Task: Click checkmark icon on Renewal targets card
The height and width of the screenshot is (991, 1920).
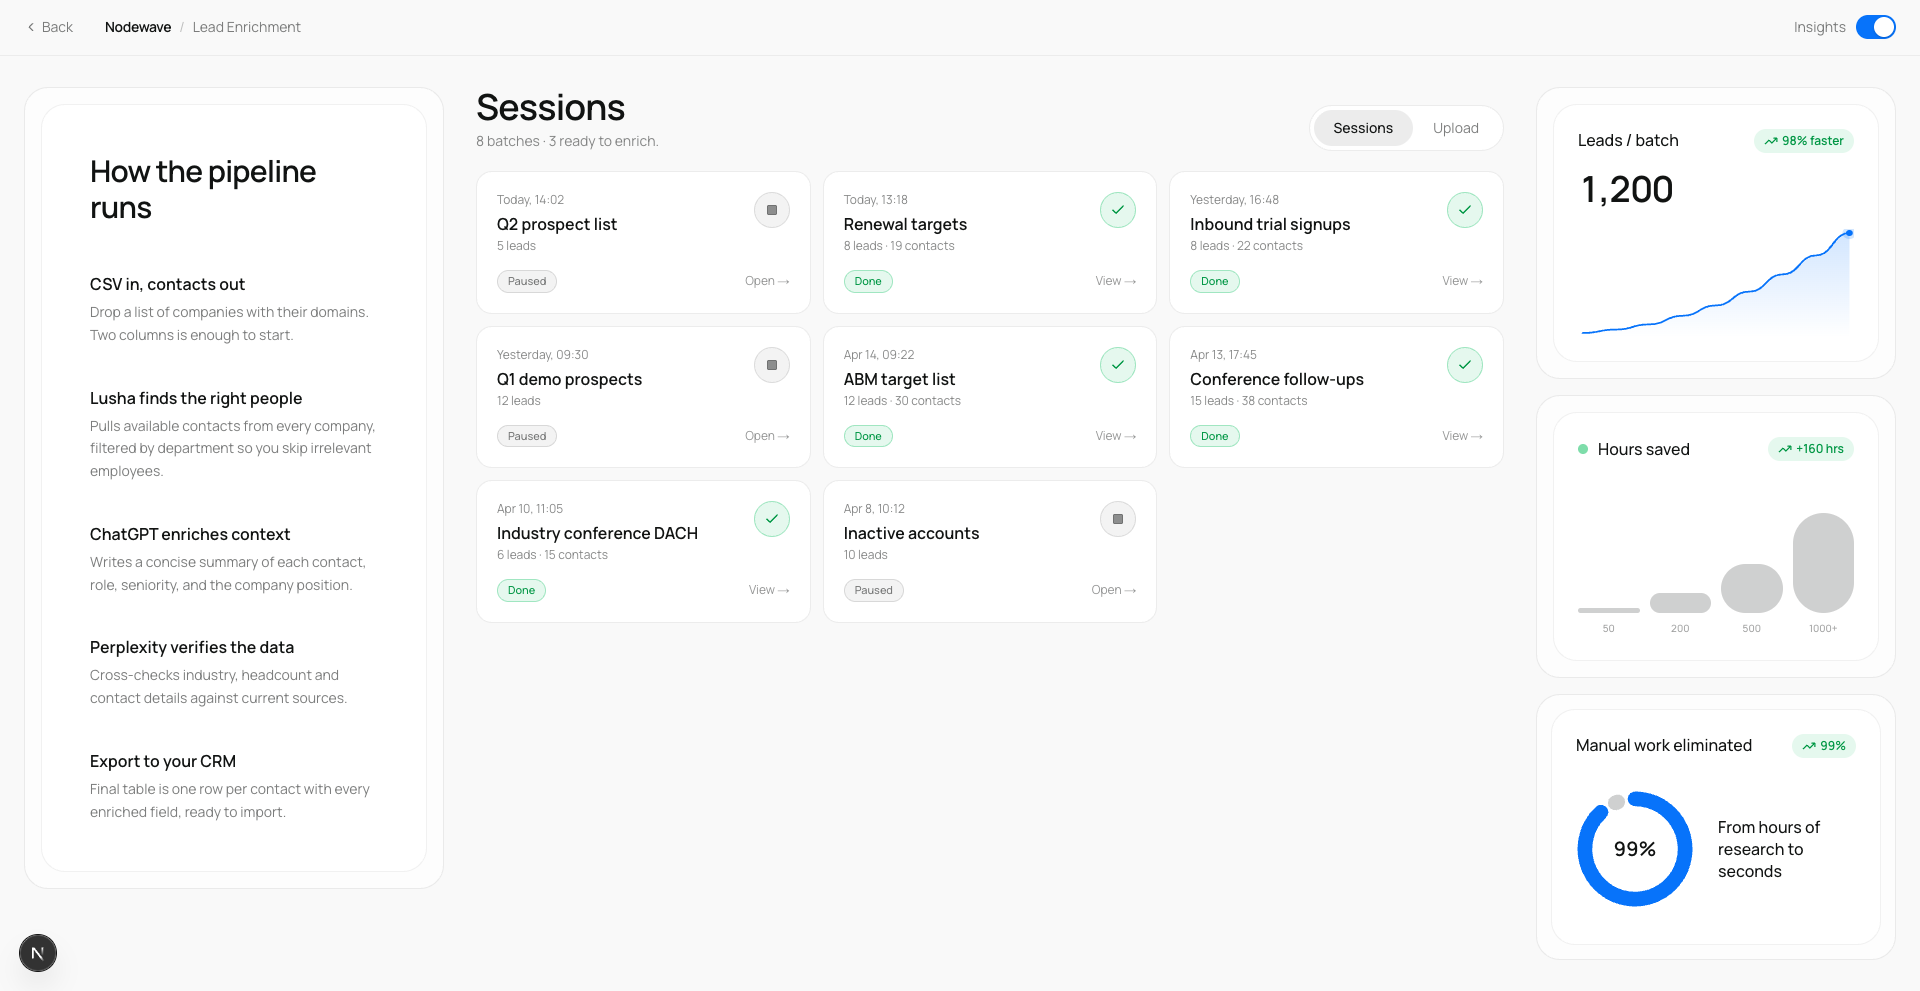Action: pos(1117,210)
